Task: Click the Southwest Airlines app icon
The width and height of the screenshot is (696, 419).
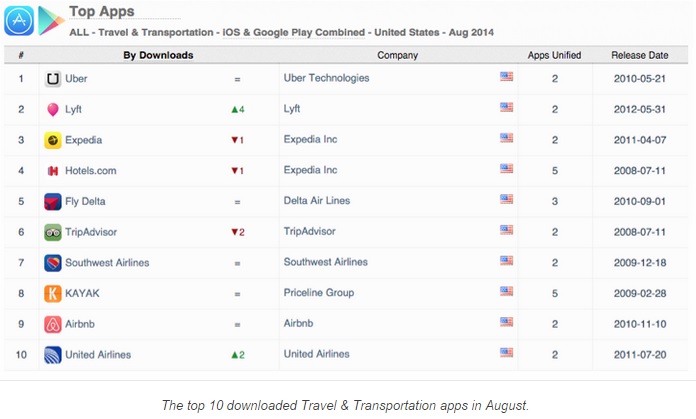Action: tap(53, 263)
